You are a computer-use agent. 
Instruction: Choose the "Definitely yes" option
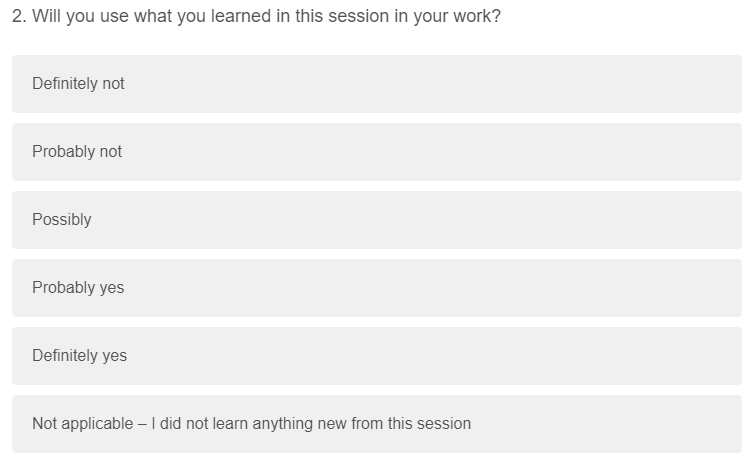(x=377, y=356)
